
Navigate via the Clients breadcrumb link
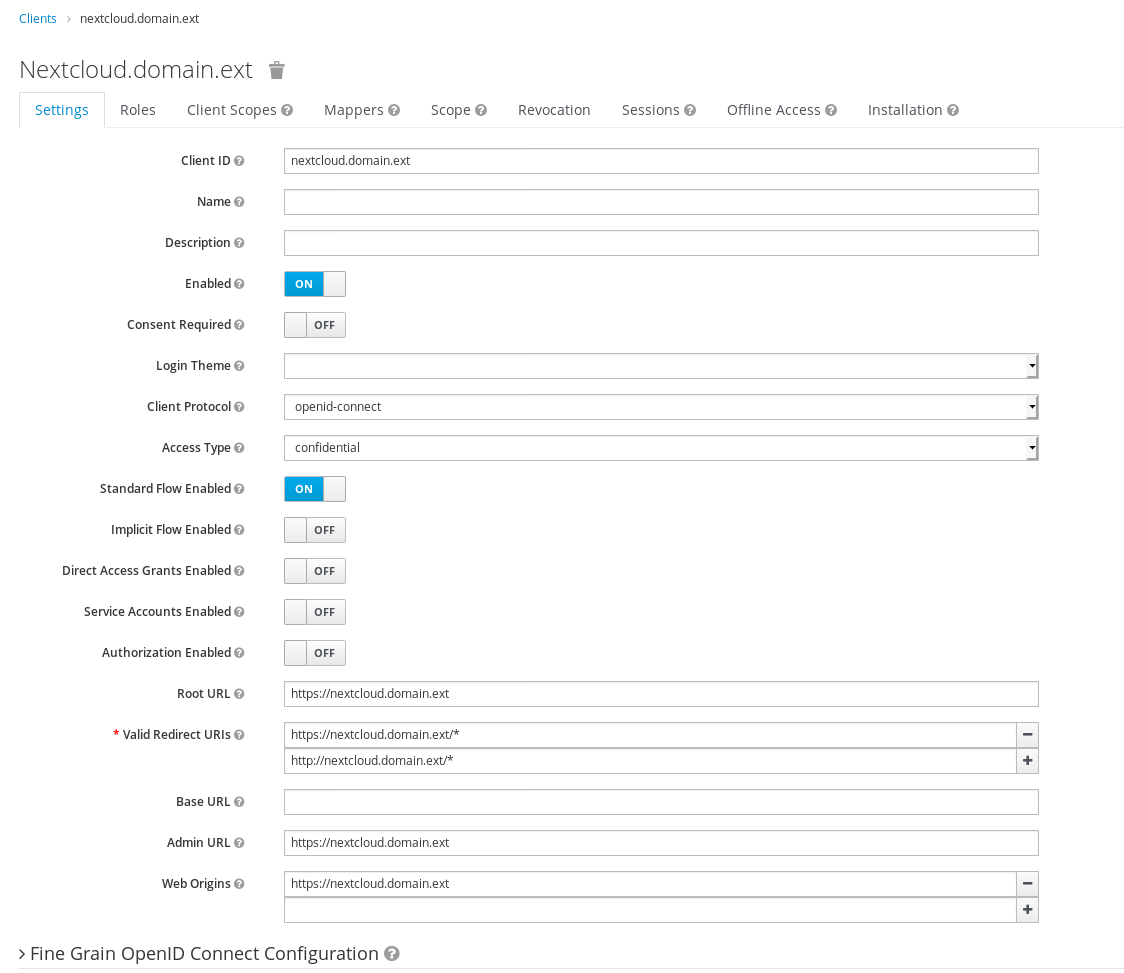[x=37, y=18]
